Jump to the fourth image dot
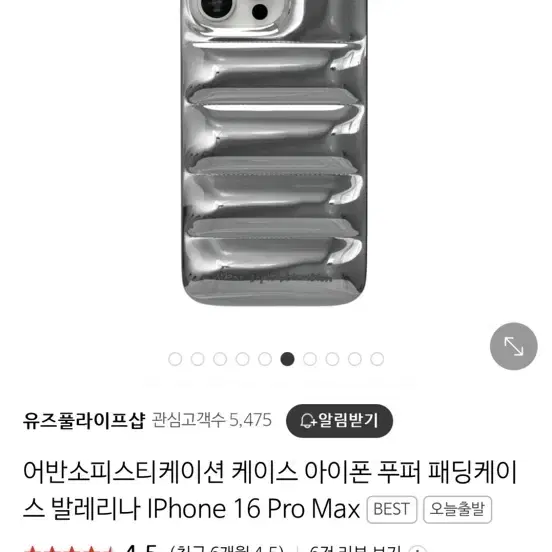 (242, 359)
